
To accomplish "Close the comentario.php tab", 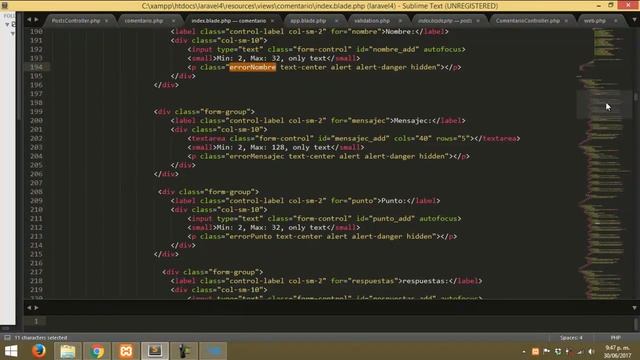I will (x=173, y=21).
